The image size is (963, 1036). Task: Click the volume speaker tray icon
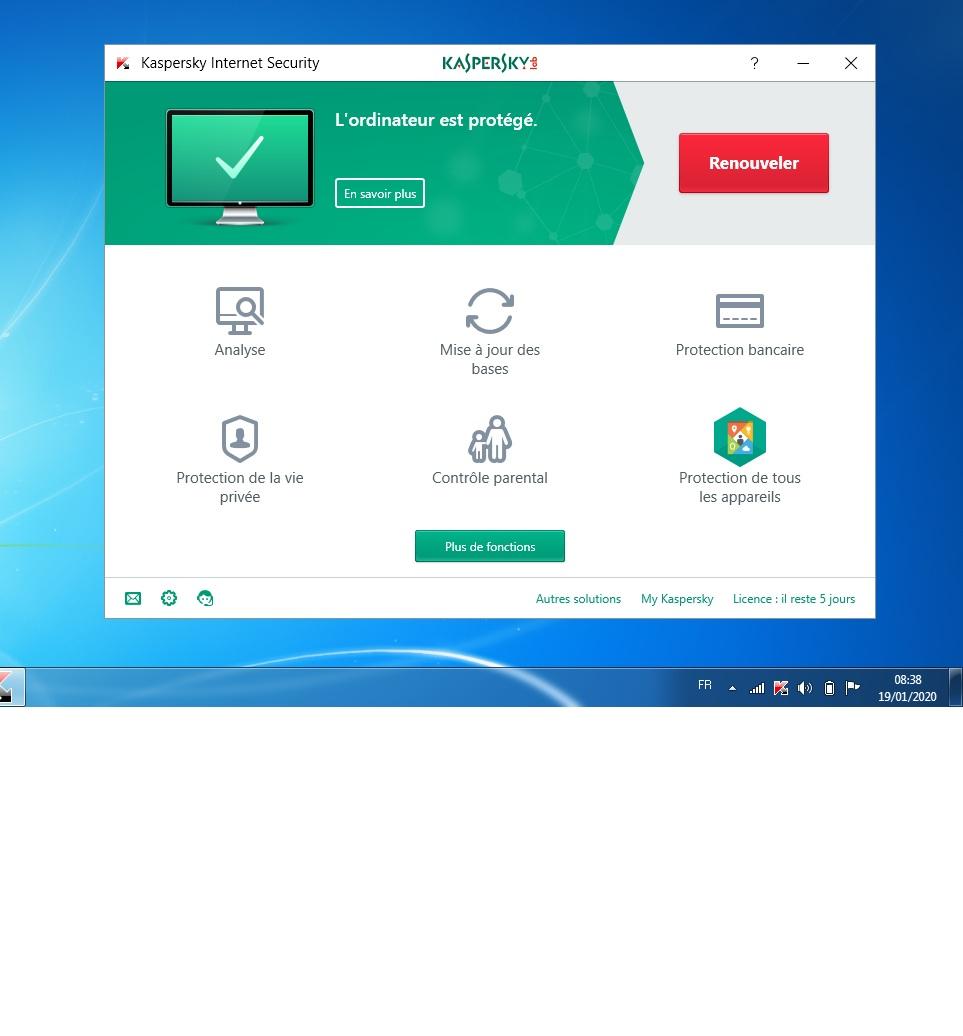(804, 688)
